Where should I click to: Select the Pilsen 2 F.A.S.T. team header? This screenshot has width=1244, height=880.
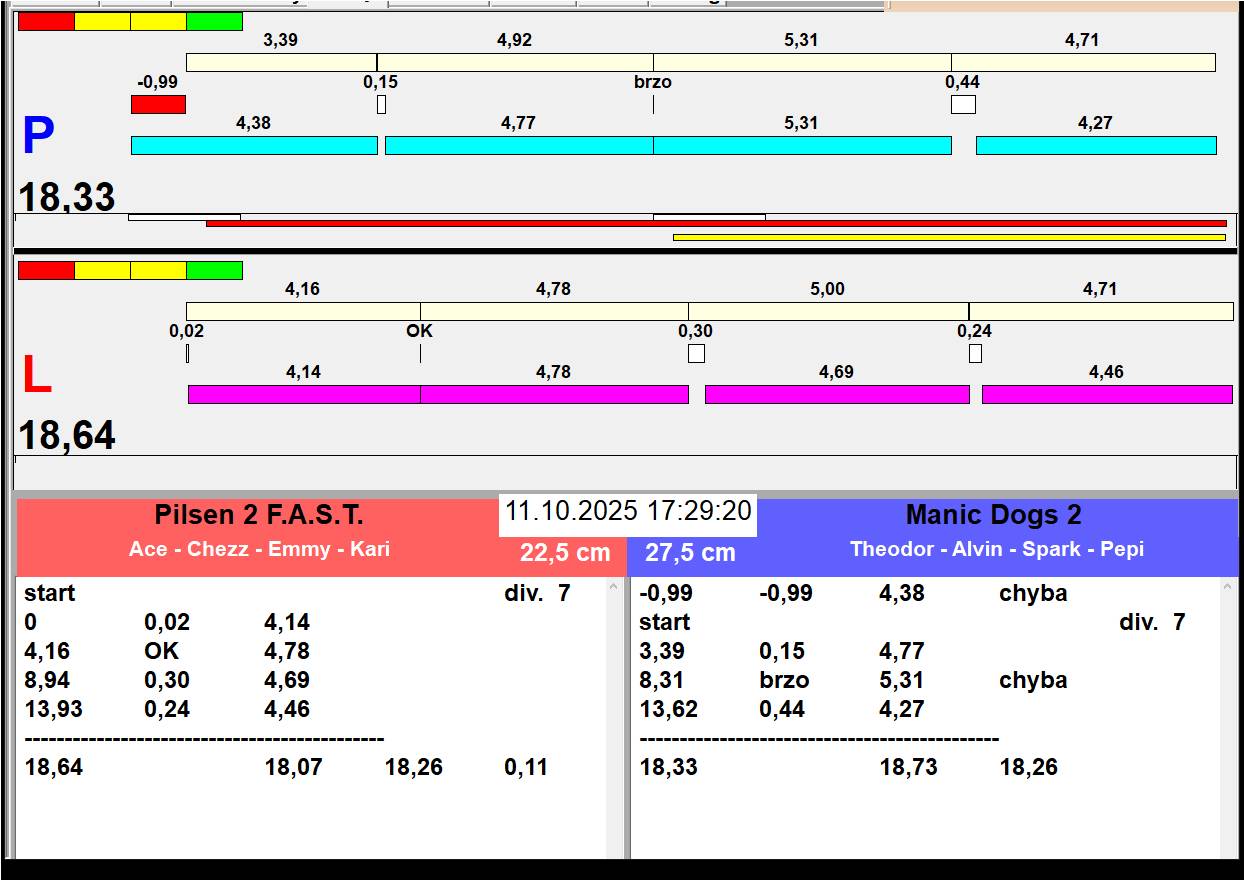(x=259, y=516)
